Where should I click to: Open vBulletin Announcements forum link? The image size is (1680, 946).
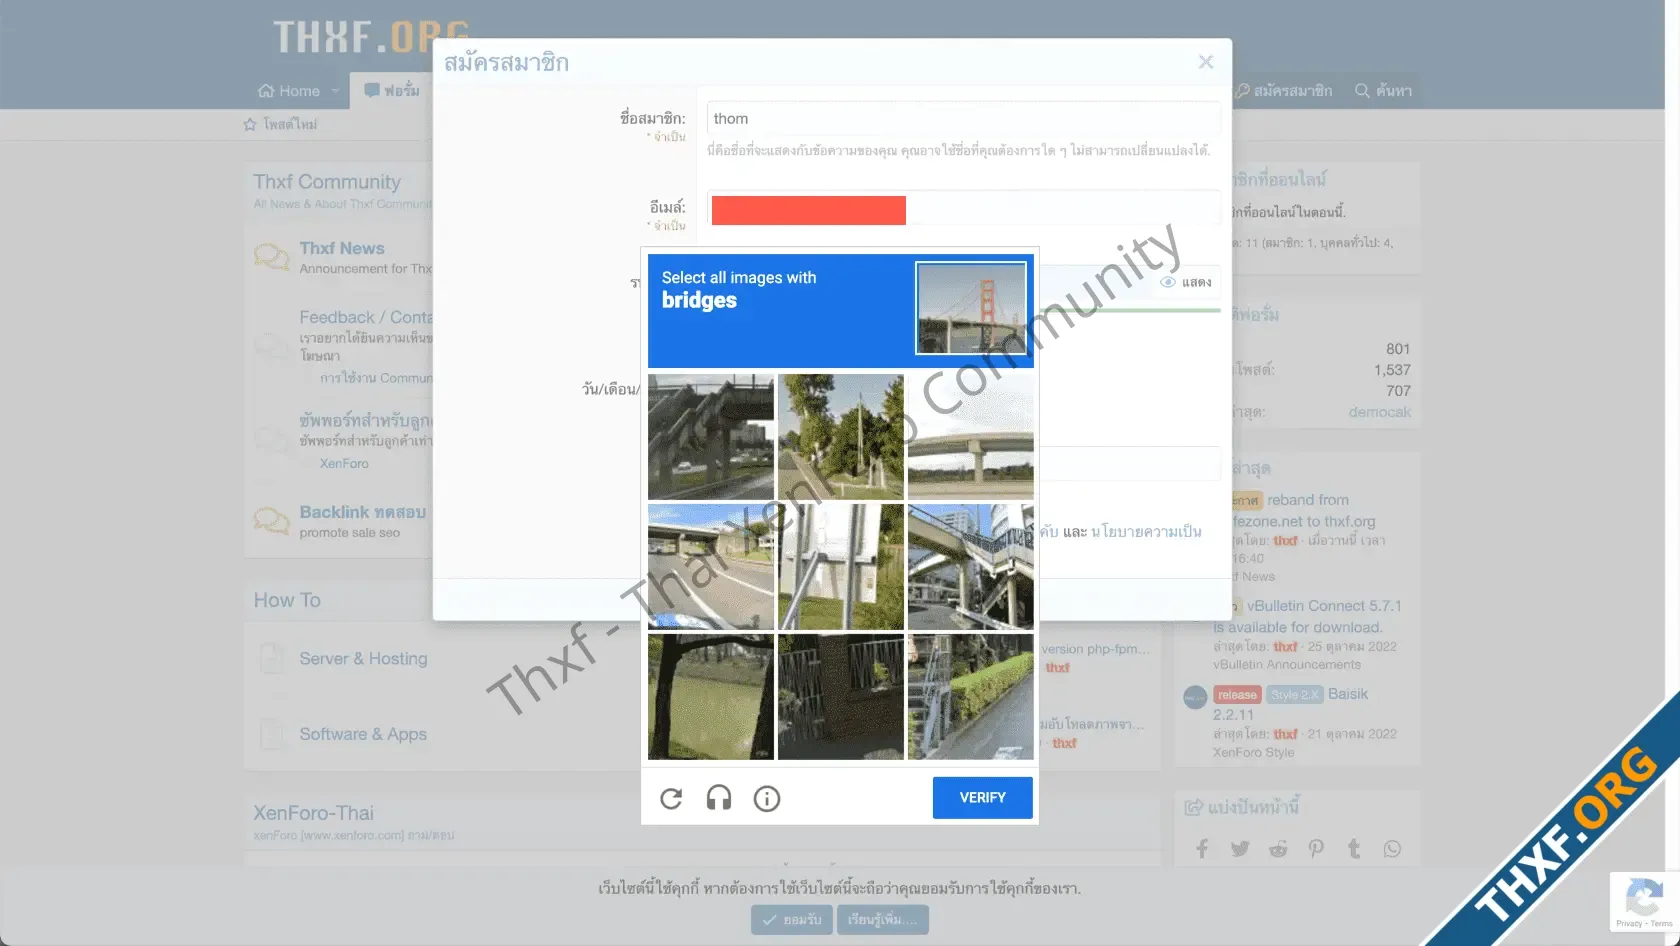(x=1287, y=665)
